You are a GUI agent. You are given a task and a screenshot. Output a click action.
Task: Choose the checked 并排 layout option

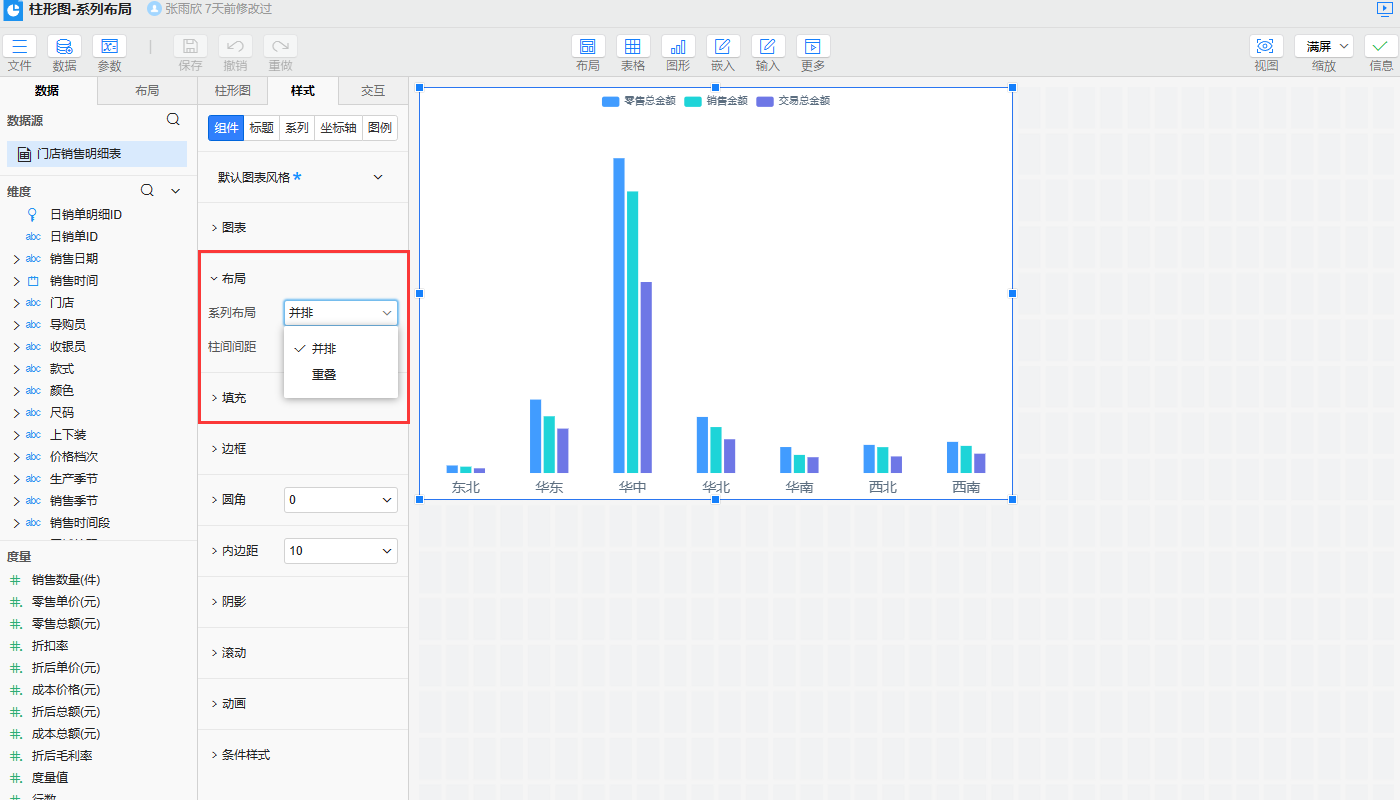click(x=324, y=349)
